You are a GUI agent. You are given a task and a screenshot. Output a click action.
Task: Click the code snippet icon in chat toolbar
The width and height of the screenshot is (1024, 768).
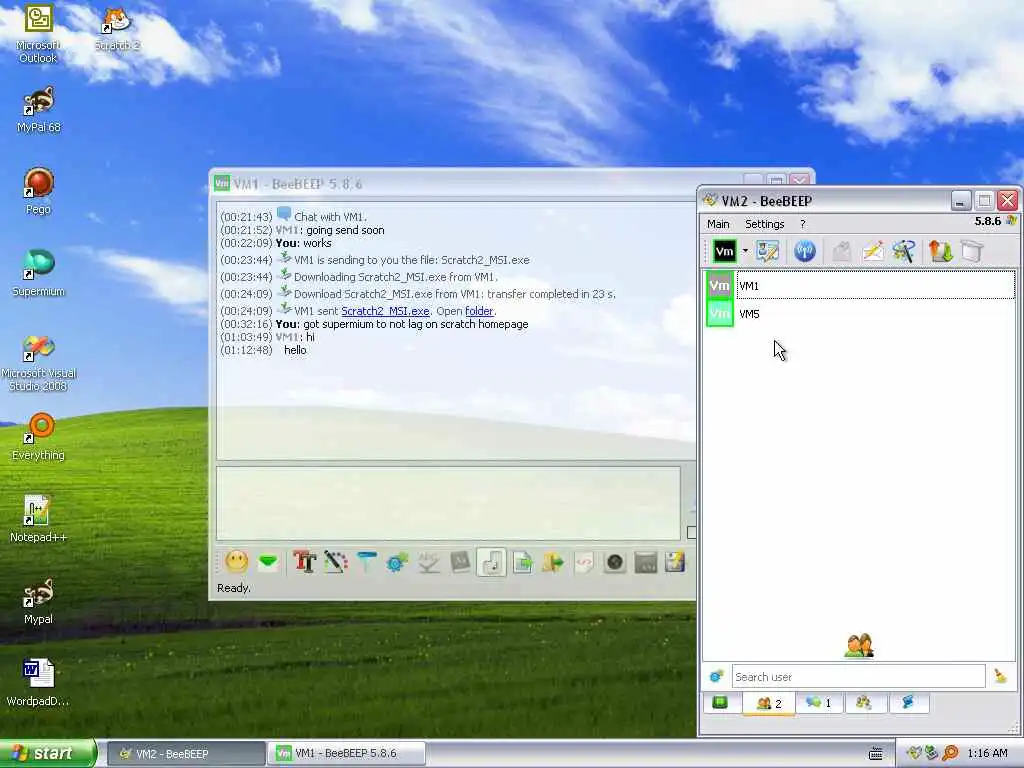click(584, 562)
